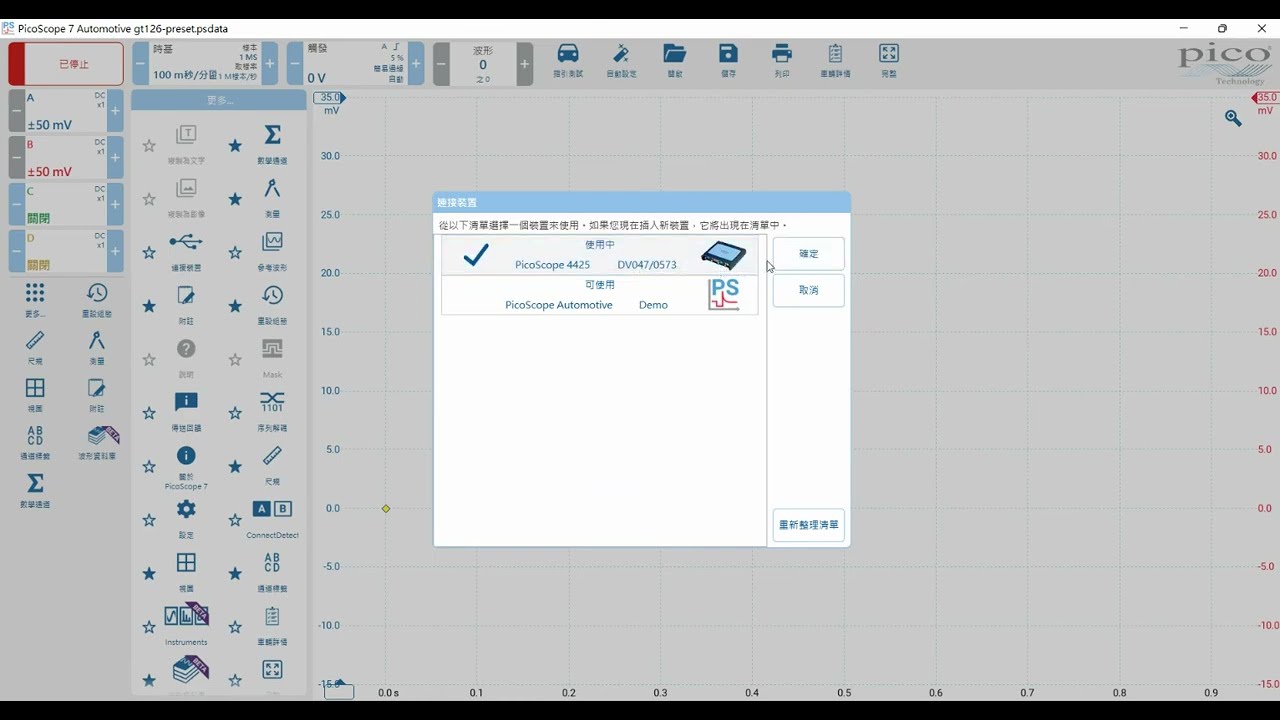Step waveform buffer forward with plus
Image resolution: width=1280 pixels, height=720 pixels.
525,63
